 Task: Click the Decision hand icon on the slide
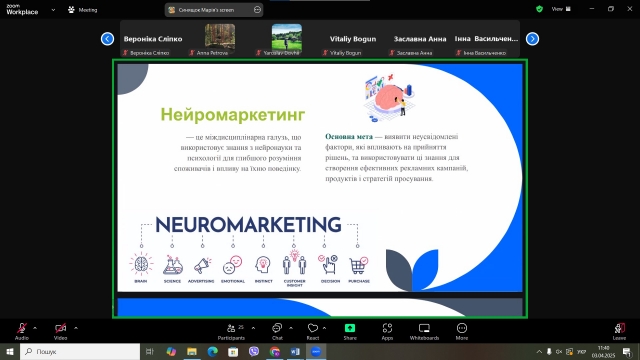pos(329,264)
